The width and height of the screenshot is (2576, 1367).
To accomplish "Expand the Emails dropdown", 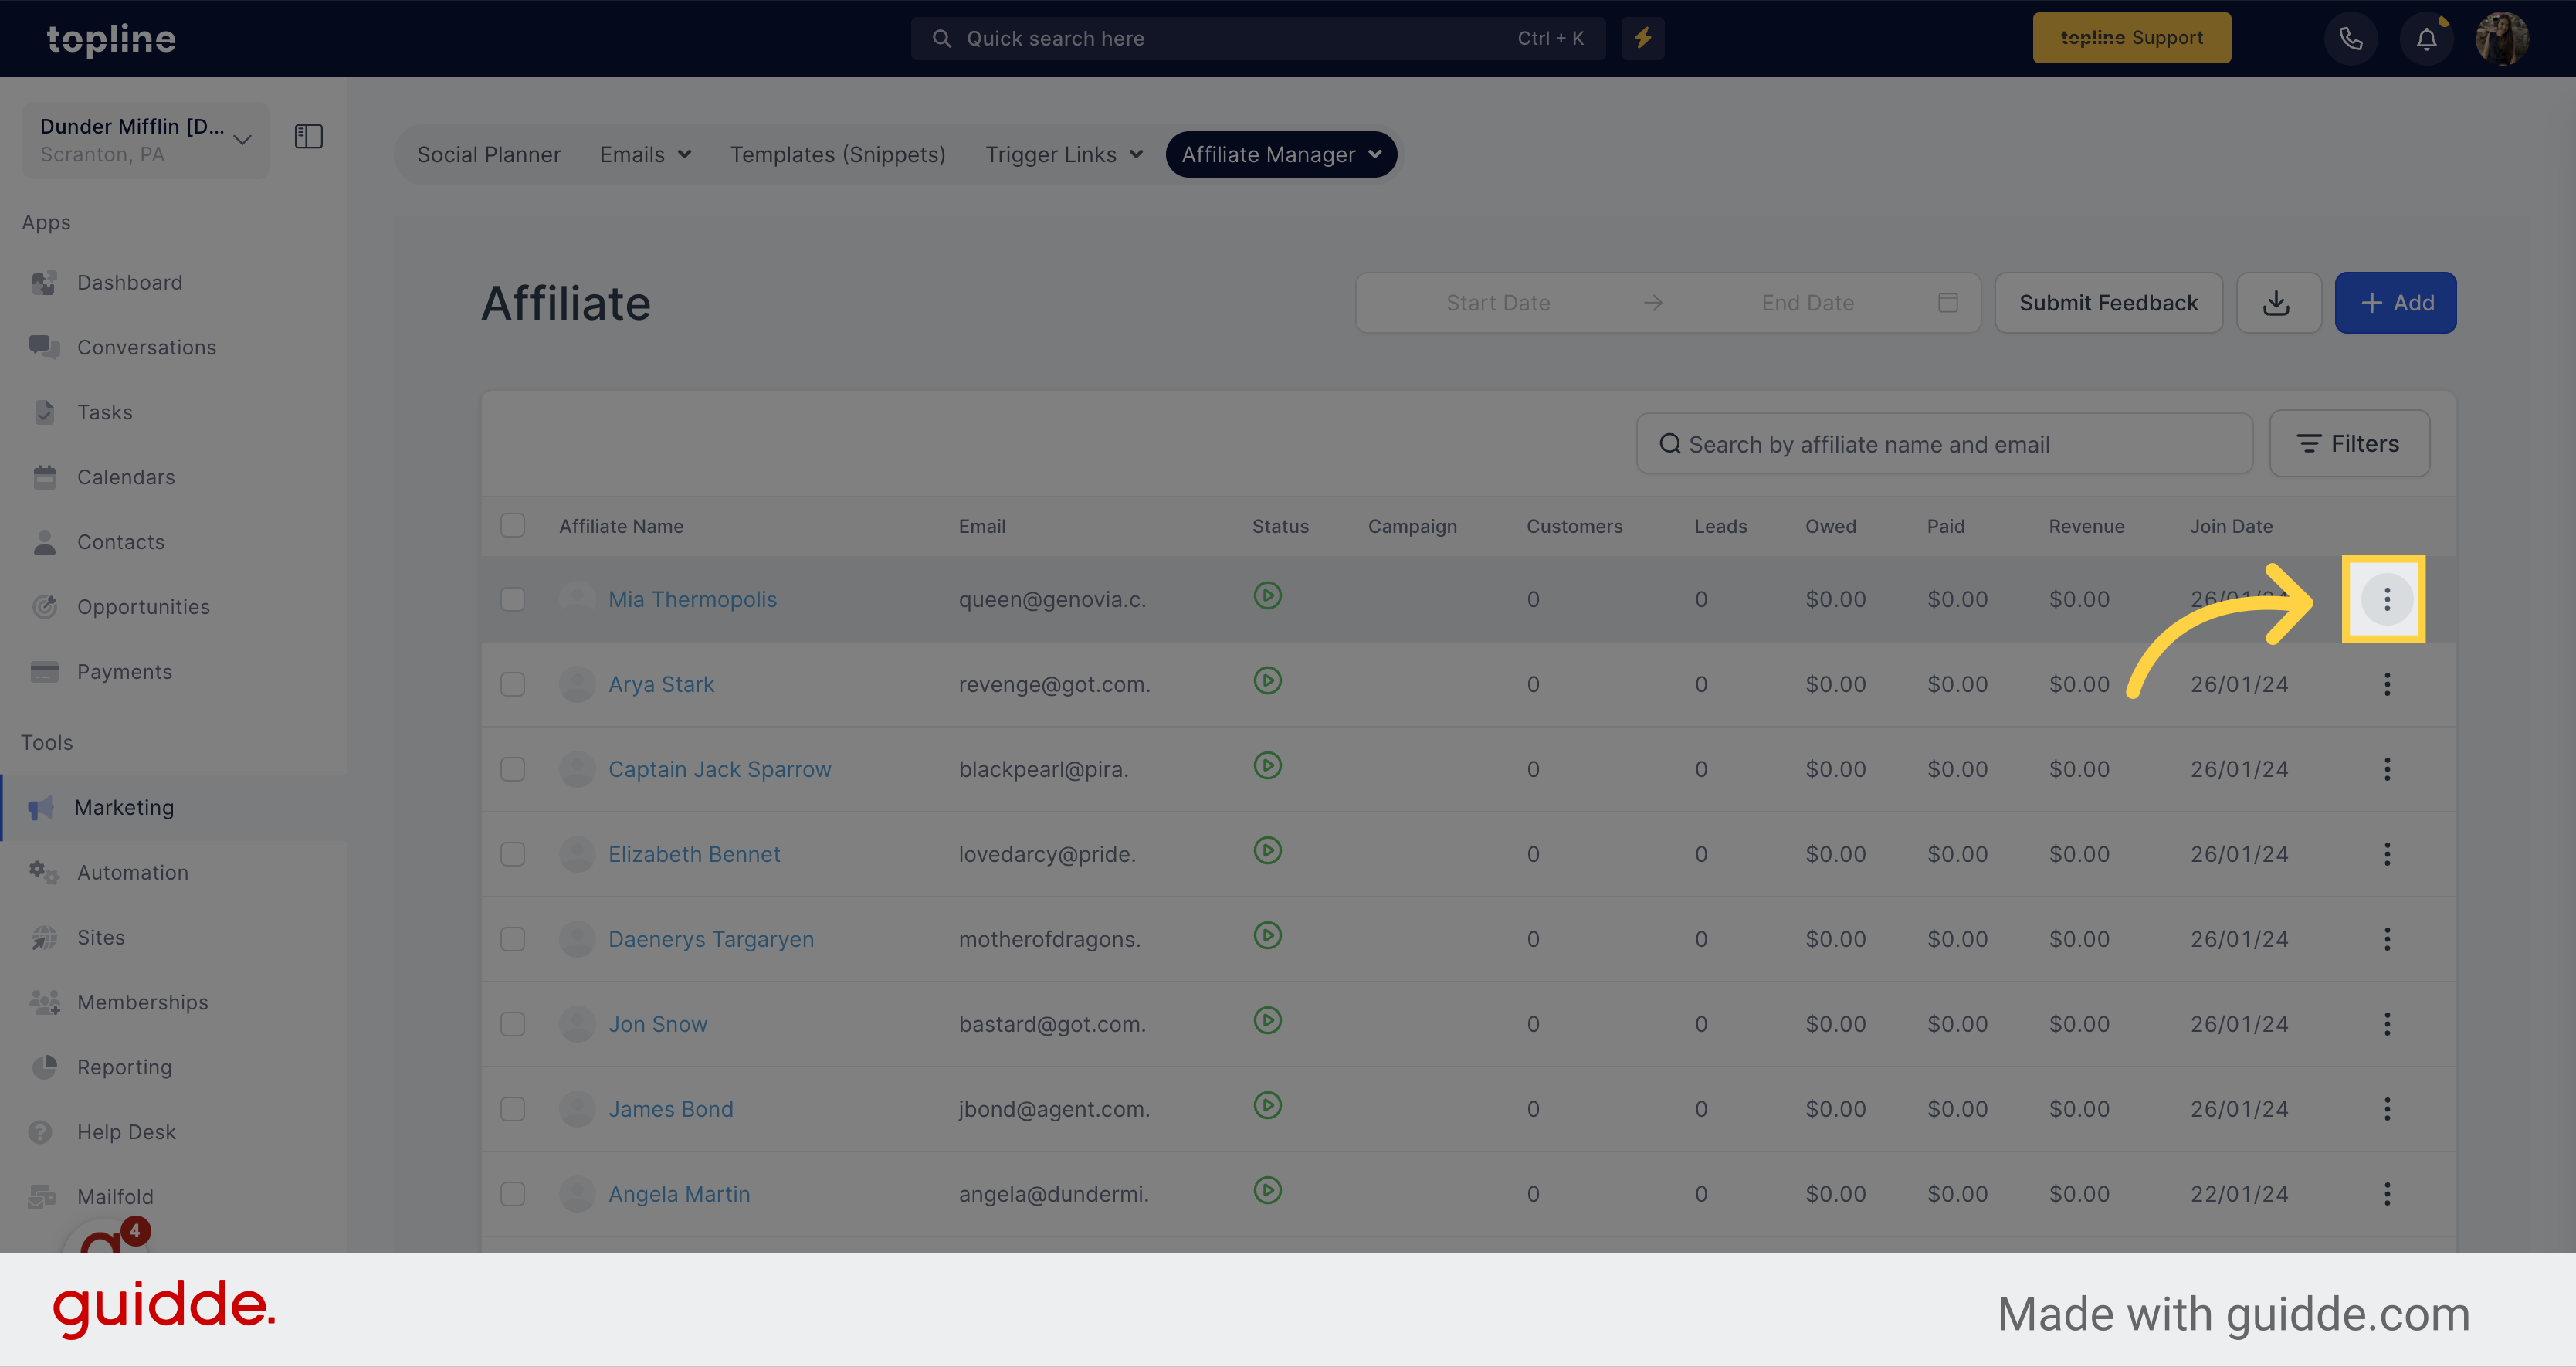I will (645, 155).
